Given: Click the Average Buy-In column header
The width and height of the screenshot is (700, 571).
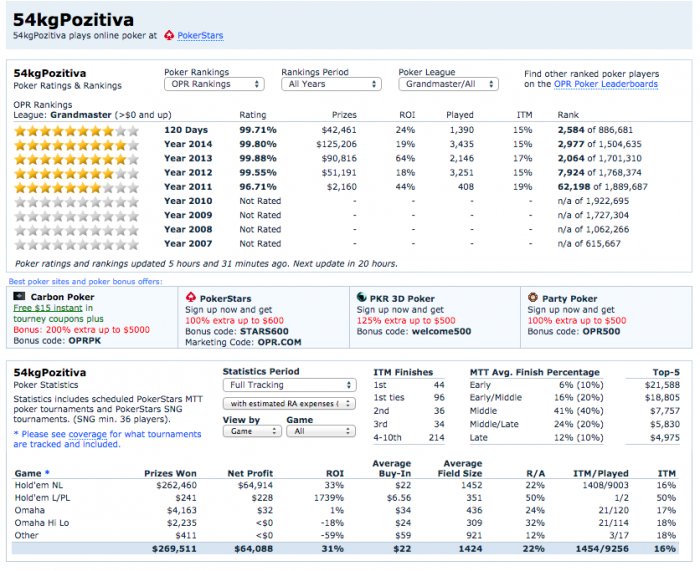Looking at the screenshot, I should point(392,468).
